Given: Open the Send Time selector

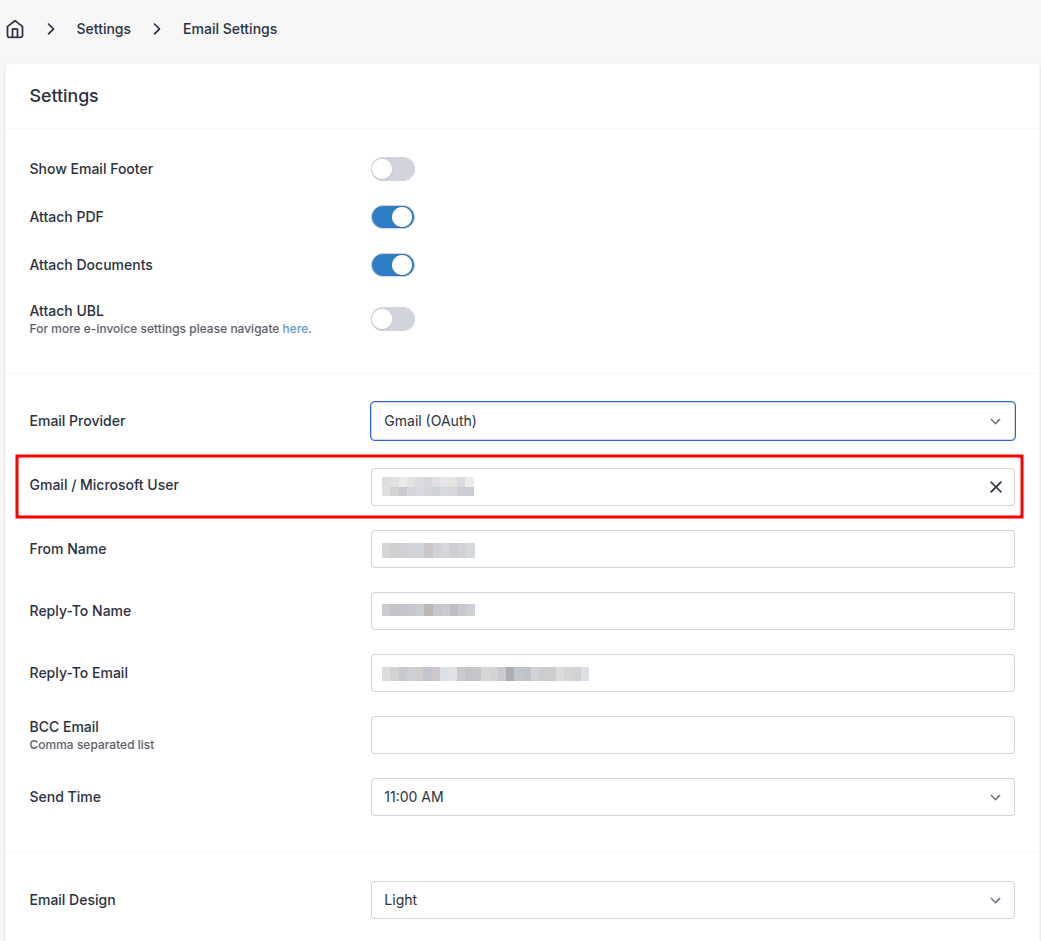Looking at the screenshot, I should pos(692,797).
